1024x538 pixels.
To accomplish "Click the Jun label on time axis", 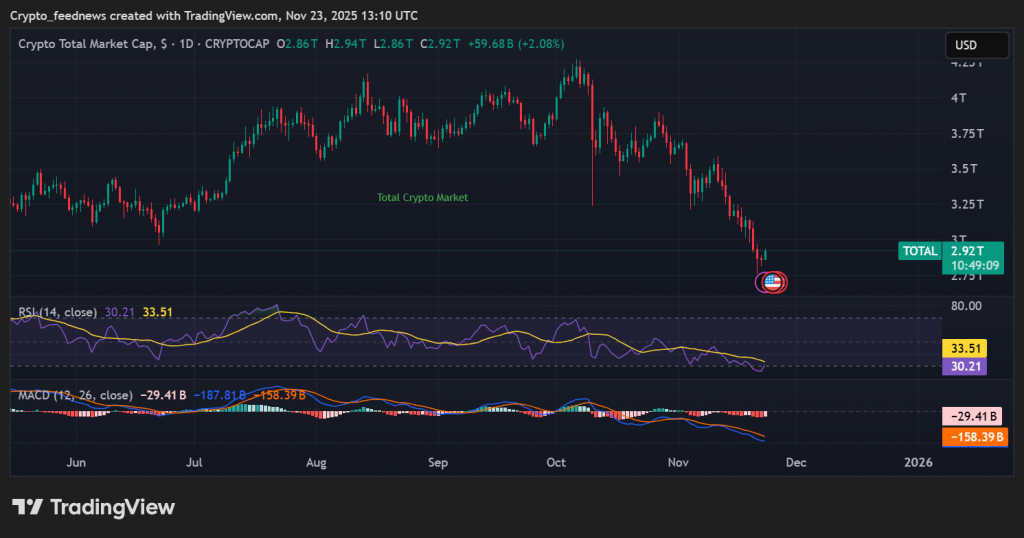I will click(76, 462).
